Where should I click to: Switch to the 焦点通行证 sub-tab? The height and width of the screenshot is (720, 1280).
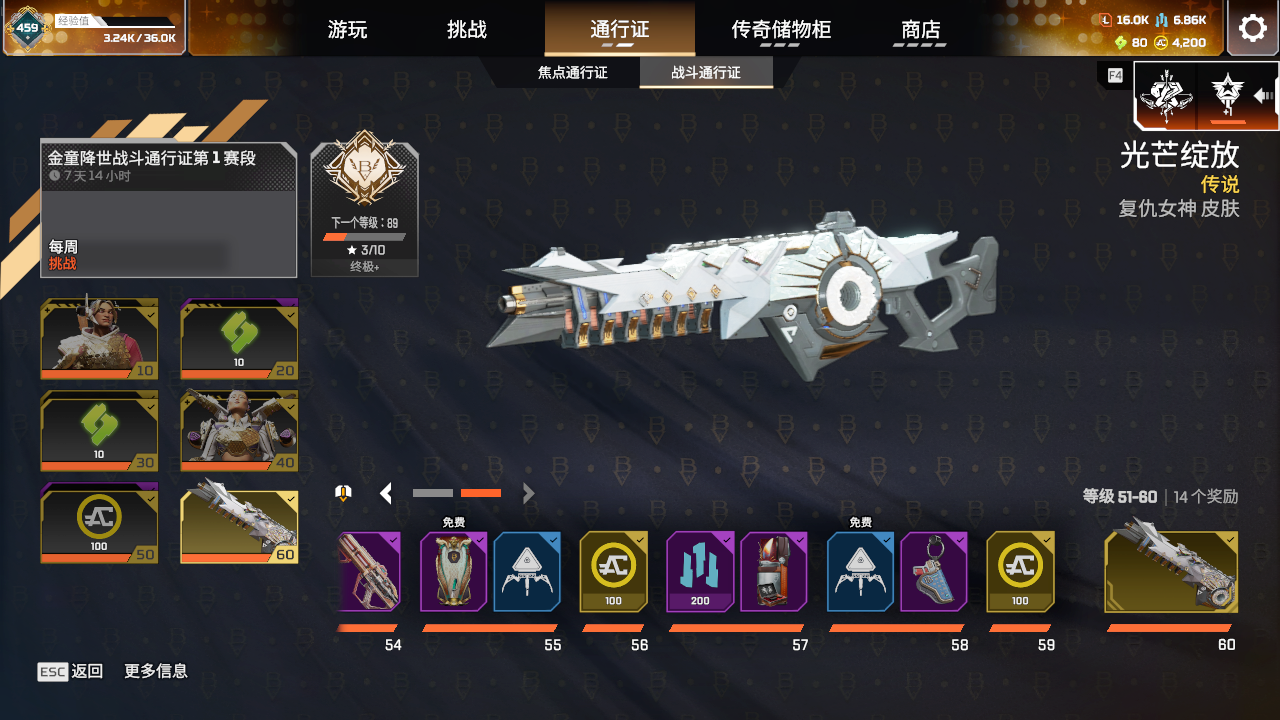pos(573,72)
